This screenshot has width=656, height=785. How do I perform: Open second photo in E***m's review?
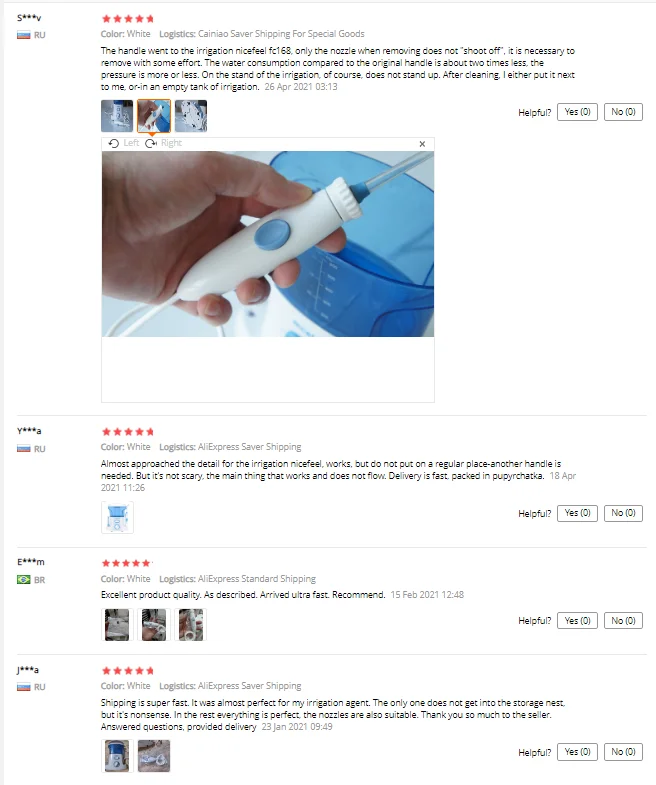pos(154,624)
